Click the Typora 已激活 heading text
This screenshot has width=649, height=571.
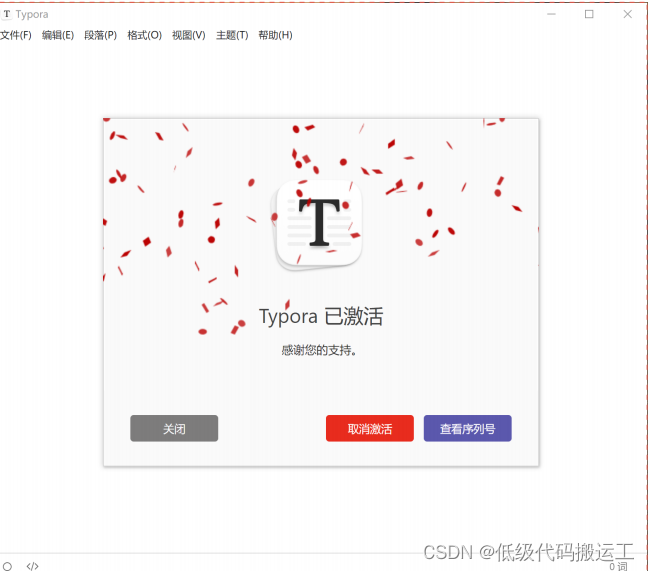321,317
